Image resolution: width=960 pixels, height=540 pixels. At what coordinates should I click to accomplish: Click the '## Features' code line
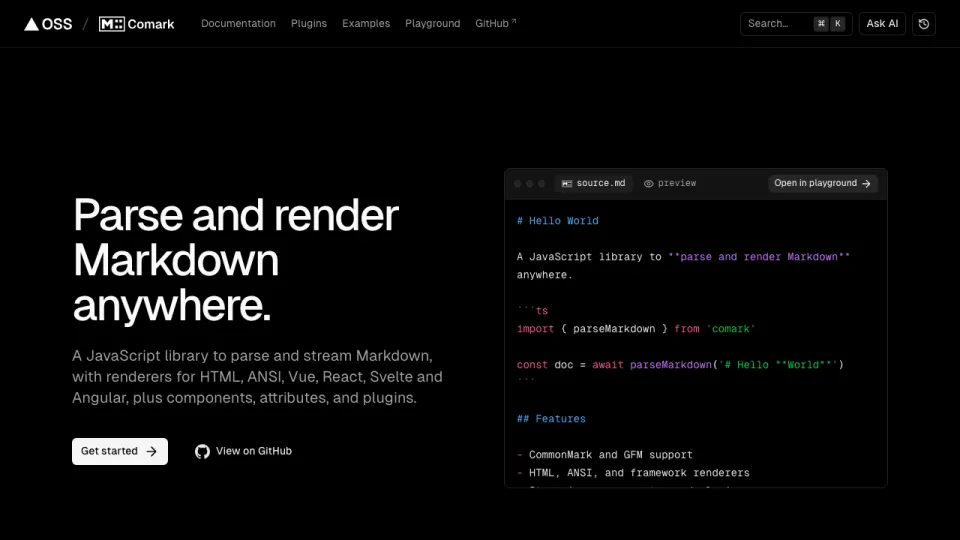coord(551,419)
